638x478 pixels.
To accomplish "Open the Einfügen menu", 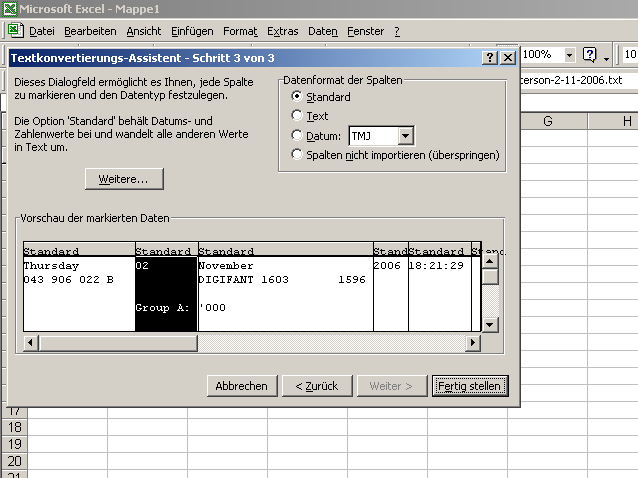I will point(192,31).
